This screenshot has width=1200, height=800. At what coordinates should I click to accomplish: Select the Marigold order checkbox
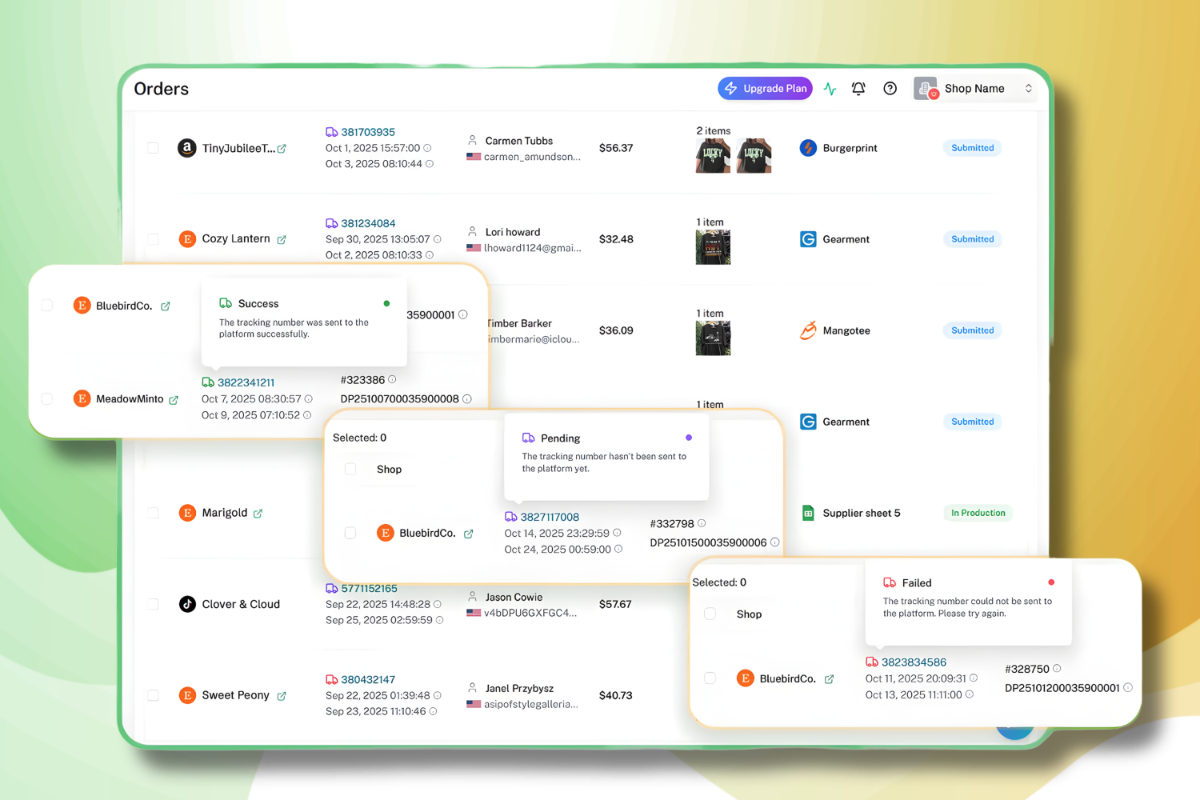(153, 513)
